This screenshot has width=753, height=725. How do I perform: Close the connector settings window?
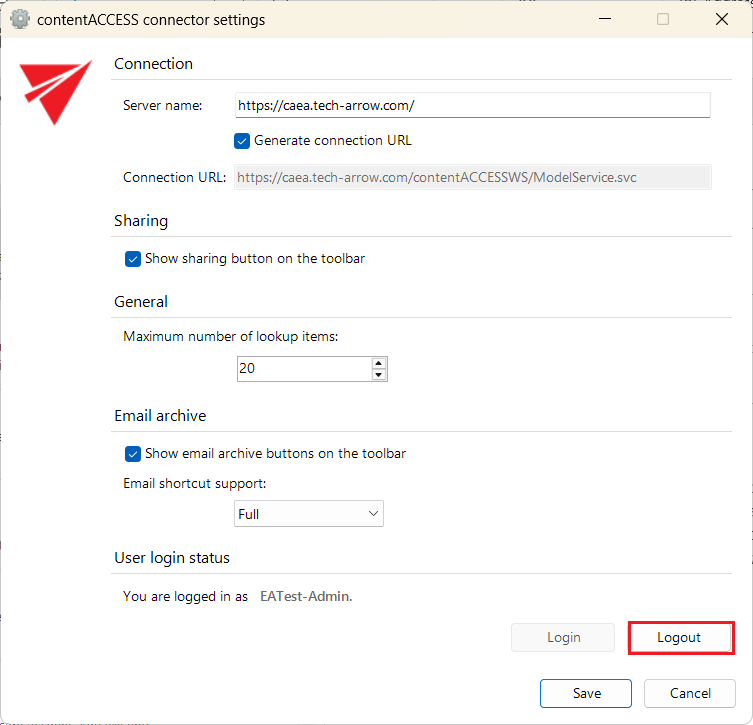coord(722,19)
